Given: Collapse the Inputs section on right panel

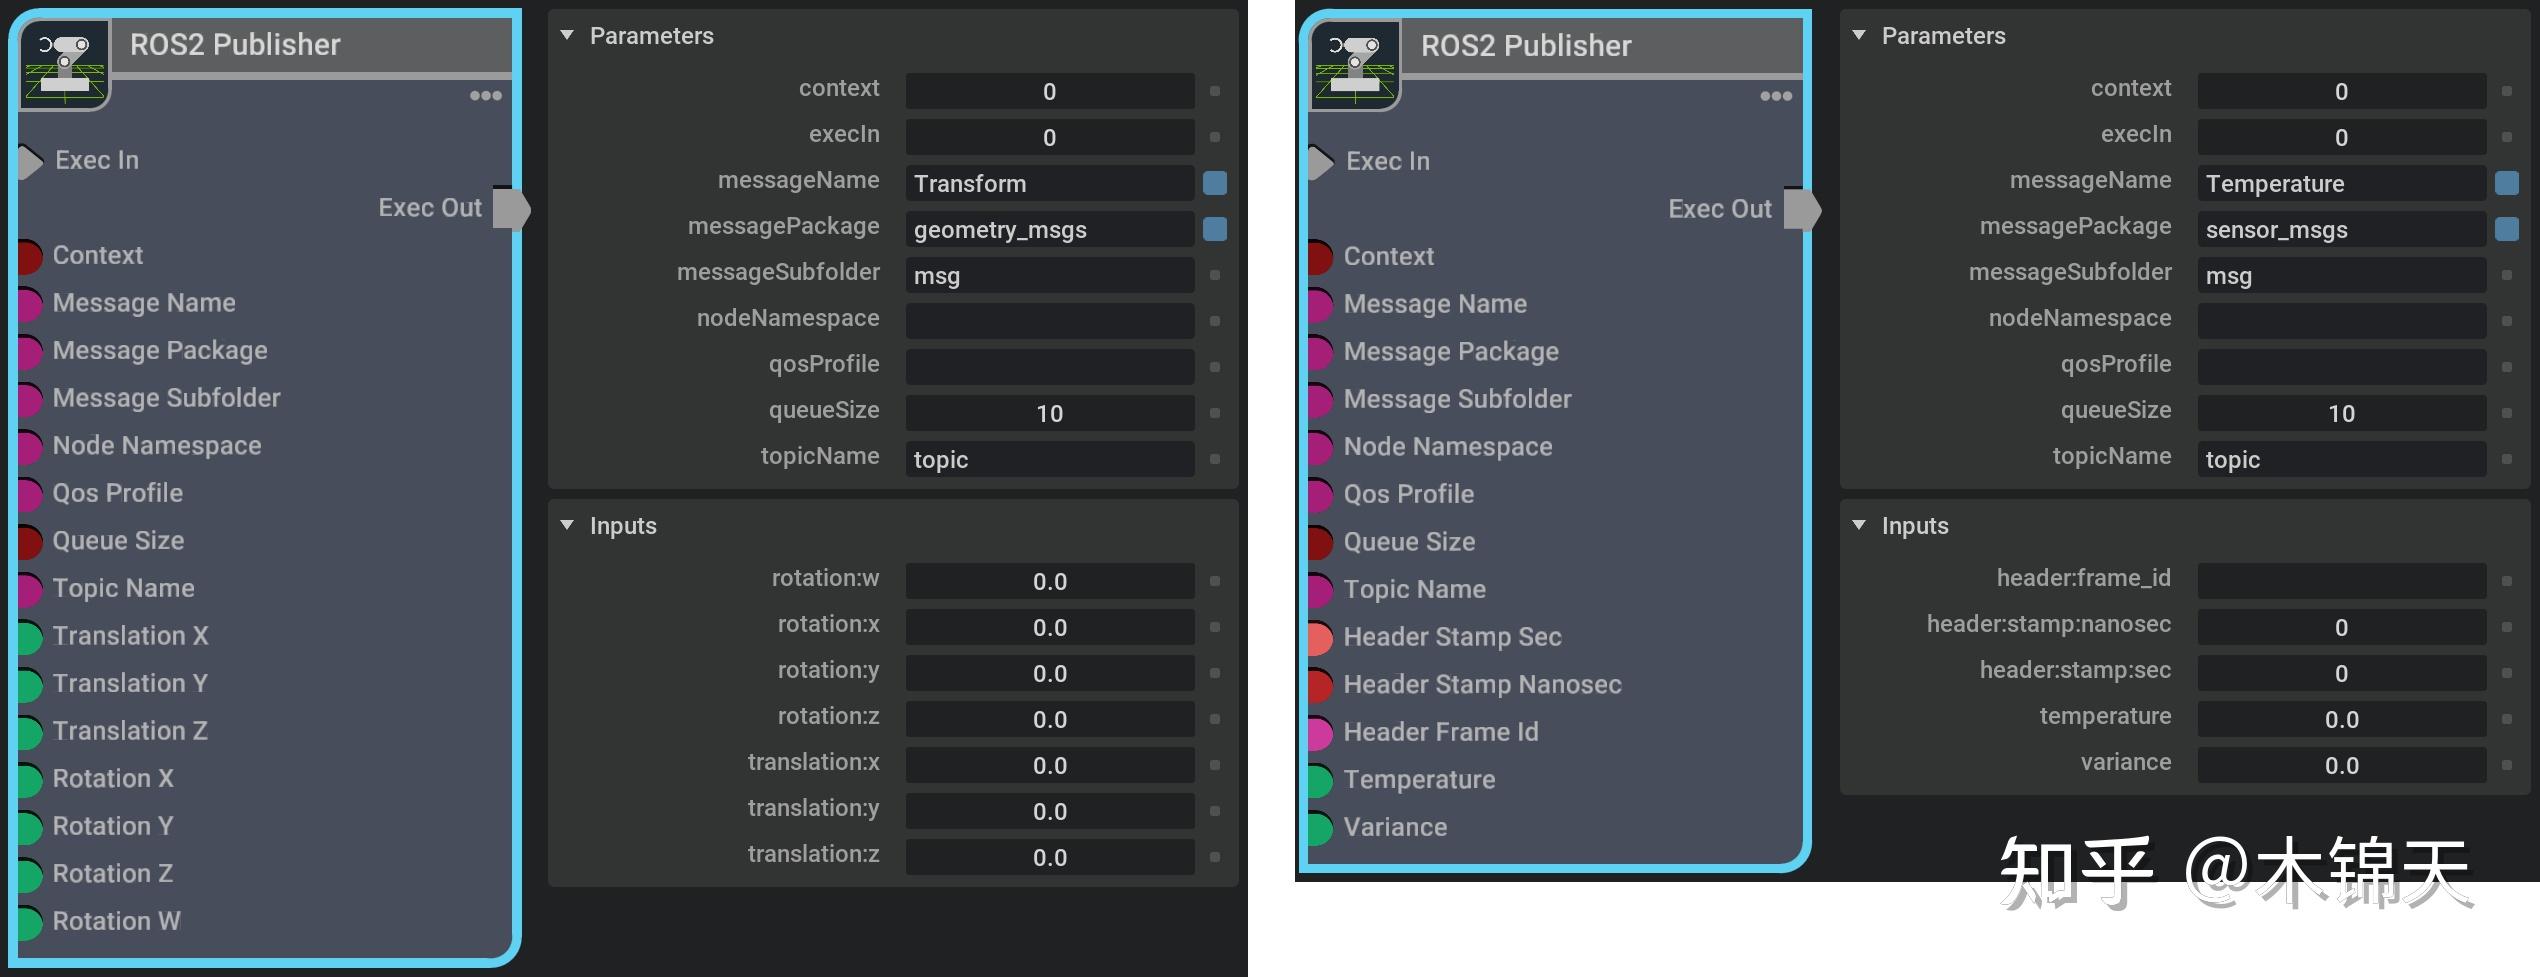Looking at the screenshot, I should (x=1858, y=525).
